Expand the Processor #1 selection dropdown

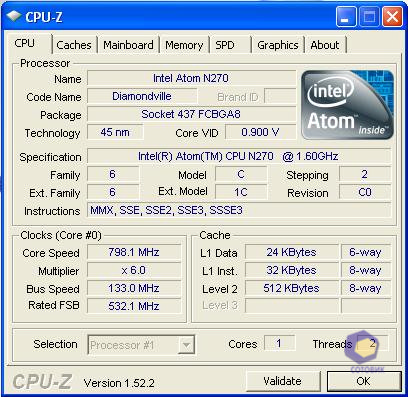click(186, 345)
